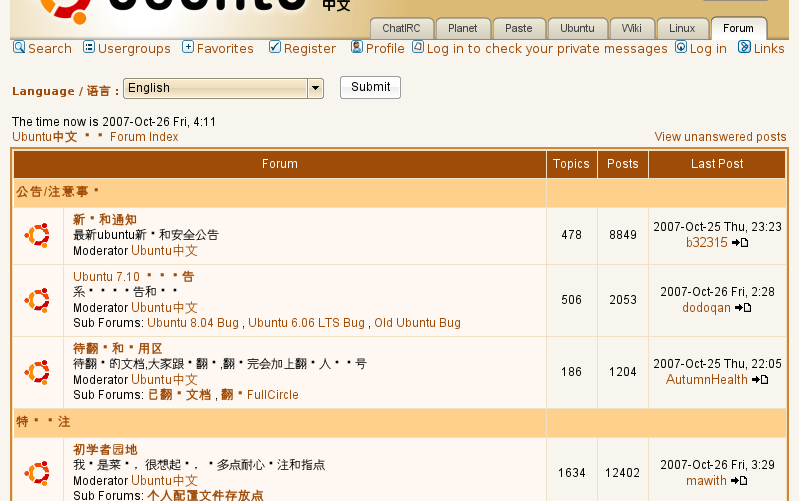Click the posts count 8849
This screenshot has height=501, width=799.
click(x=623, y=235)
